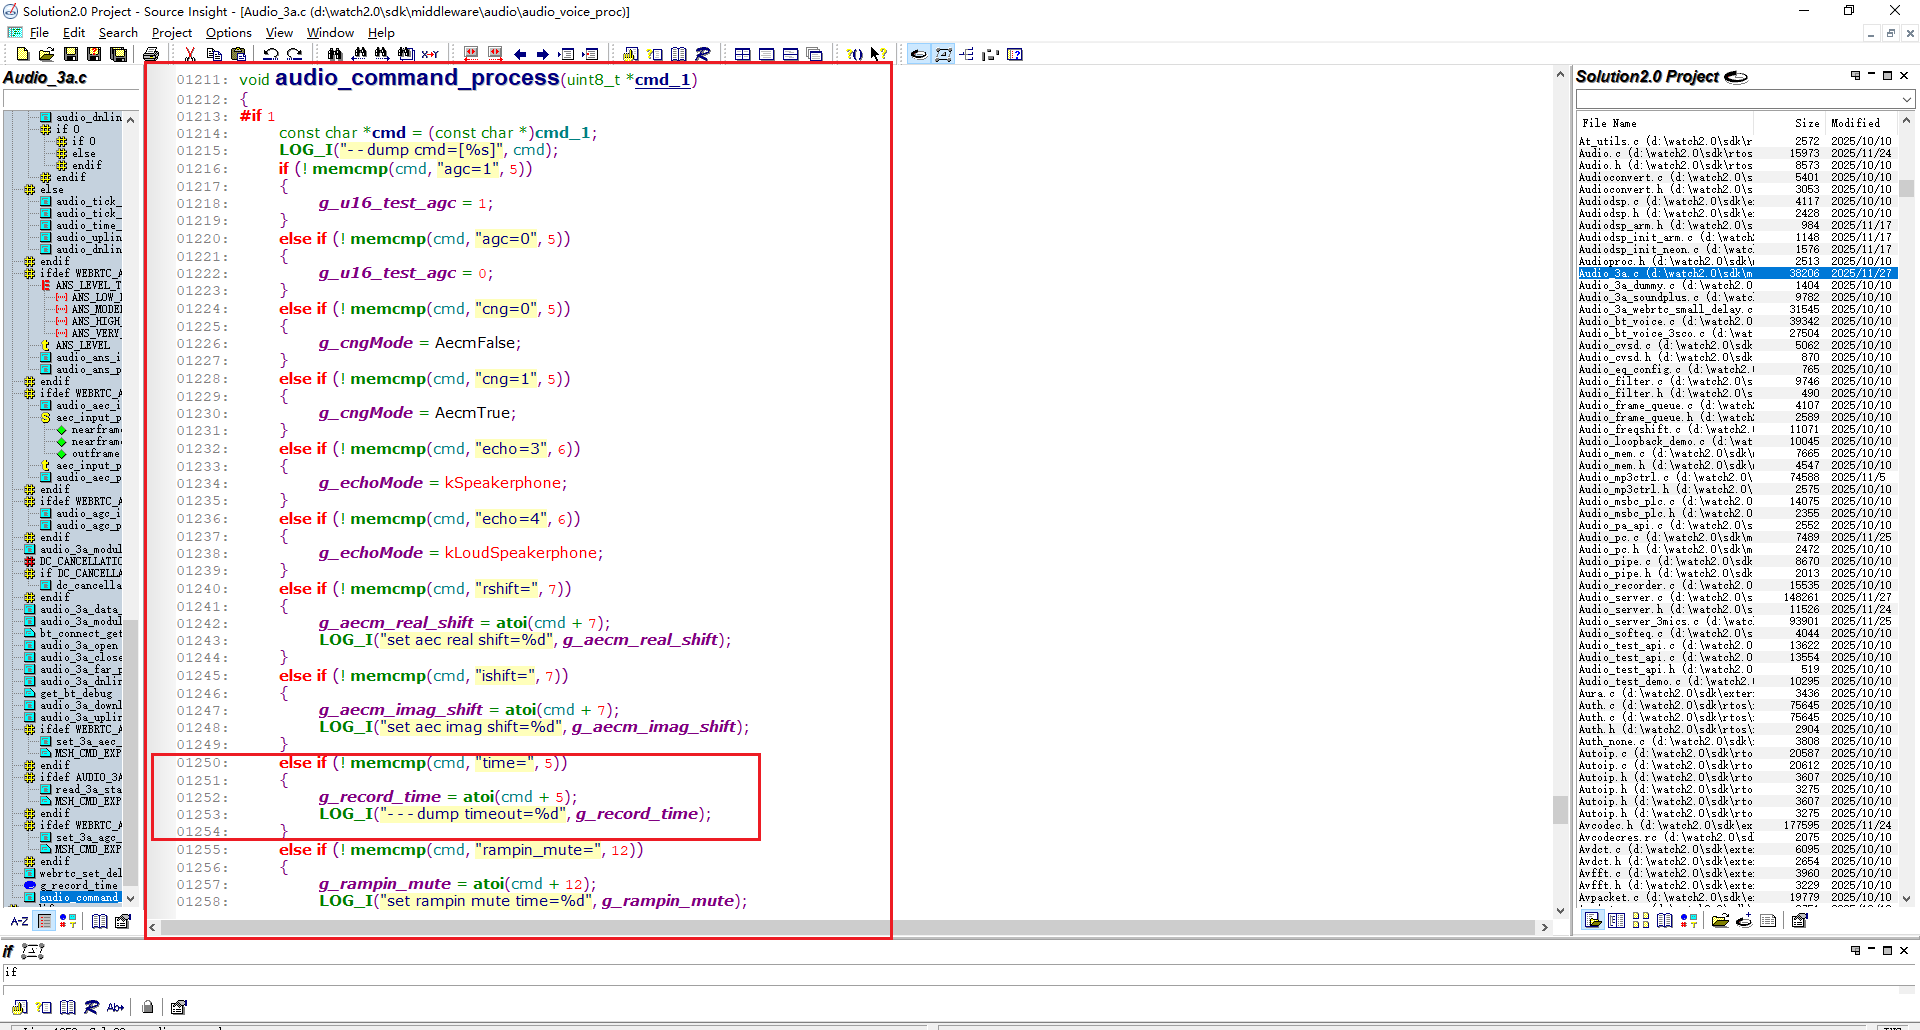1920x1030 pixels.
Task: Click the Modified column header
Action: coord(1855,123)
